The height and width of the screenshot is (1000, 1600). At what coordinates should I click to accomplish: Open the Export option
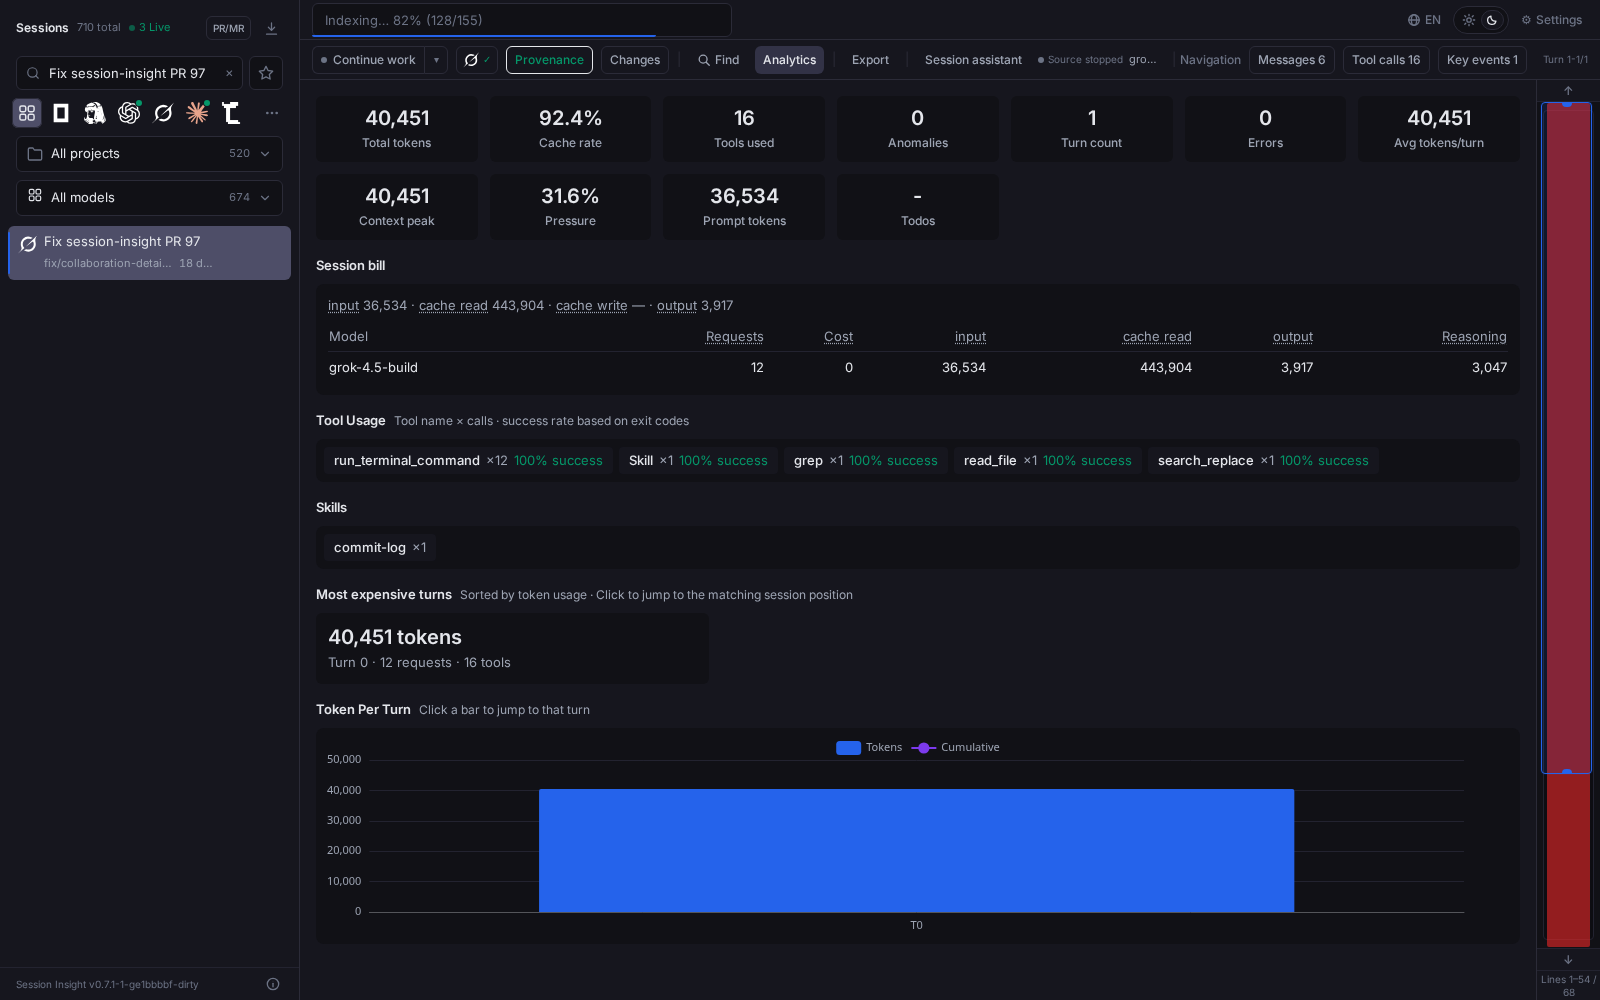tap(870, 60)
